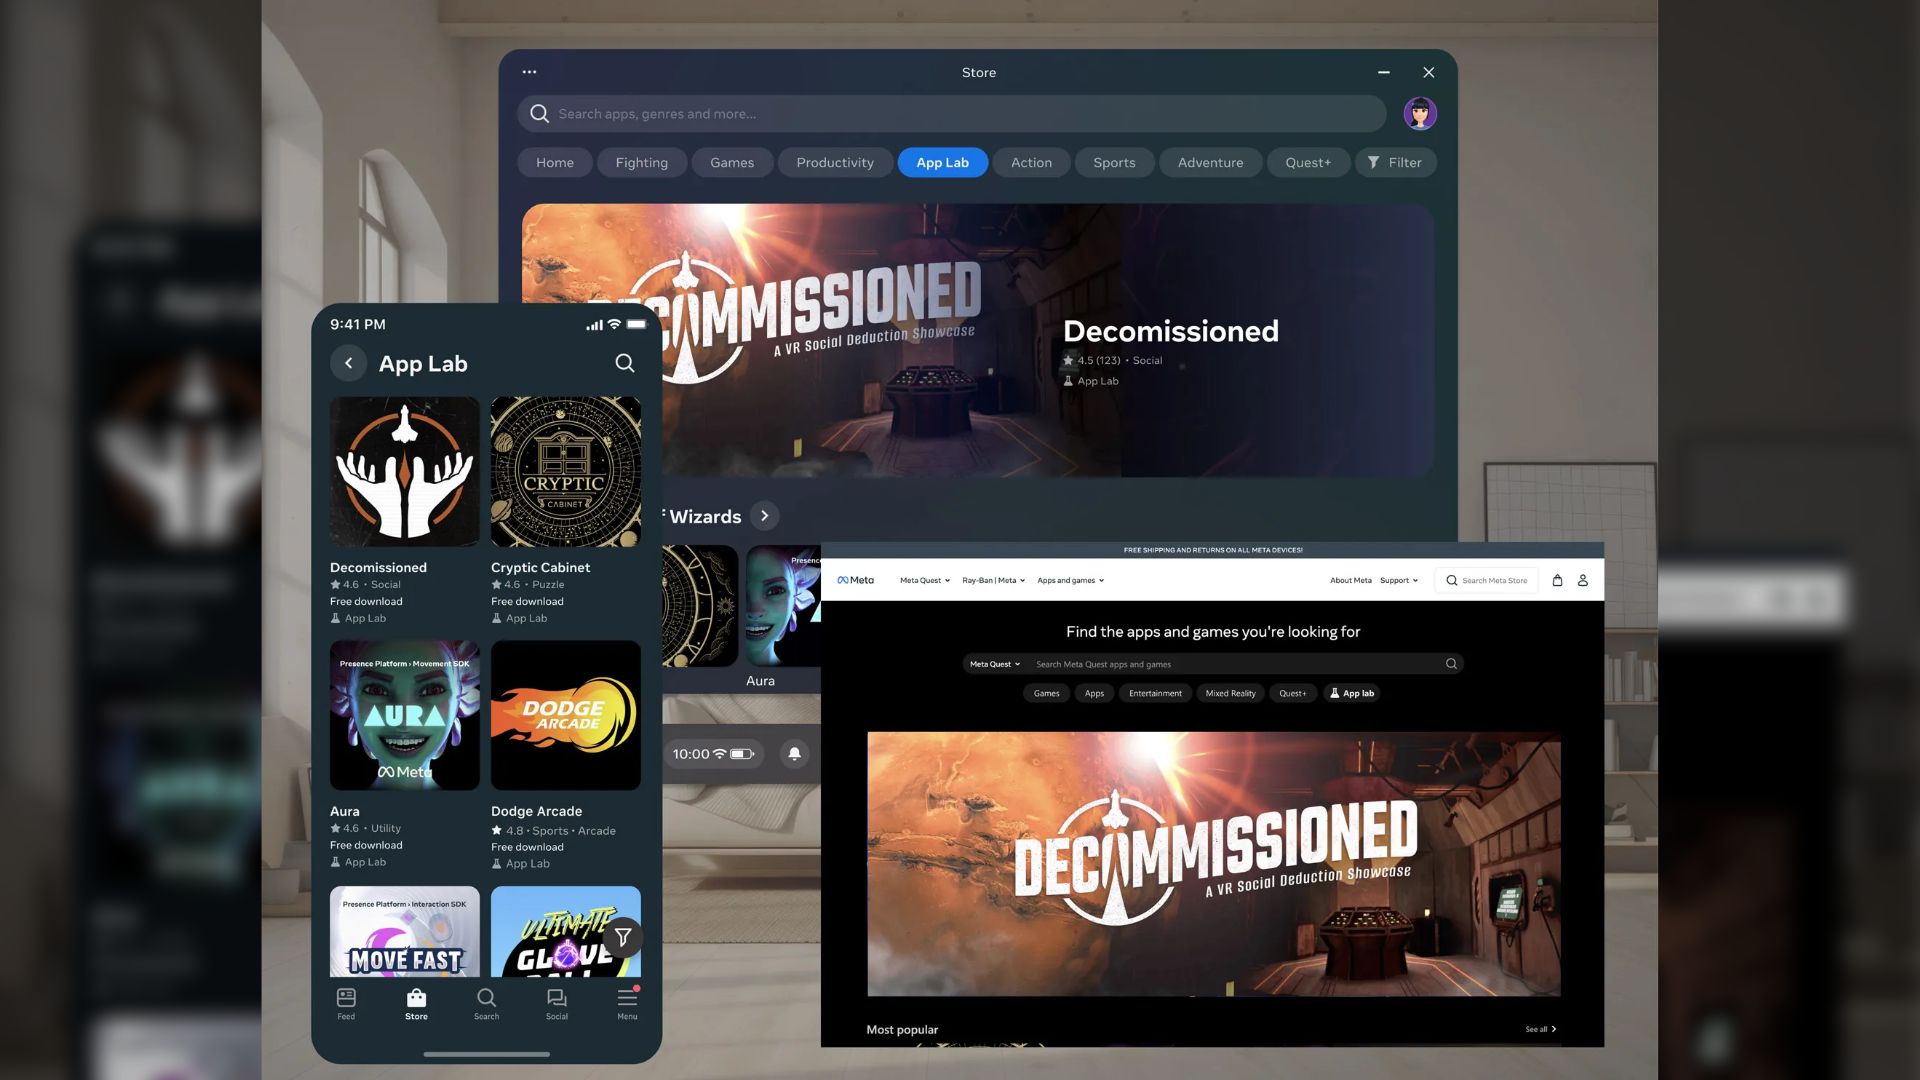Expand the Apps and games dropdown on website

(1071, 580)
